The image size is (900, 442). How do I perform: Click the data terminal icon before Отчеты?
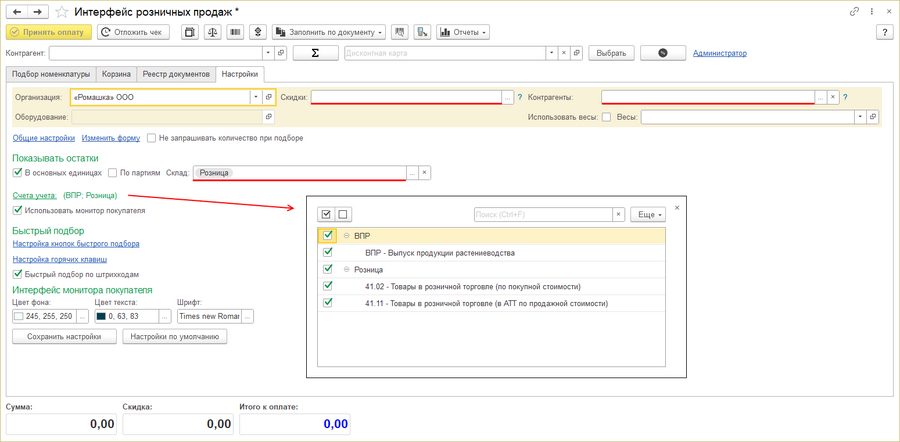pos(423,32)
